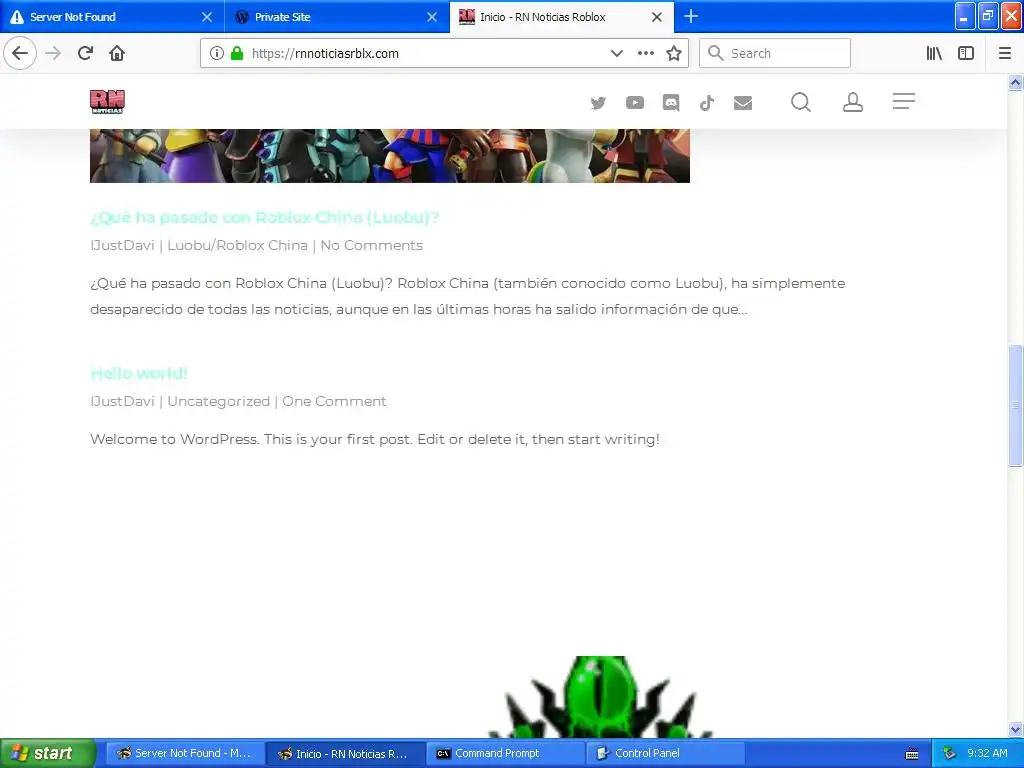Open IJustDavi author link on Hello world post
Image resolution: width=1024 pixels, height=768 pixels.
(122, 402)
